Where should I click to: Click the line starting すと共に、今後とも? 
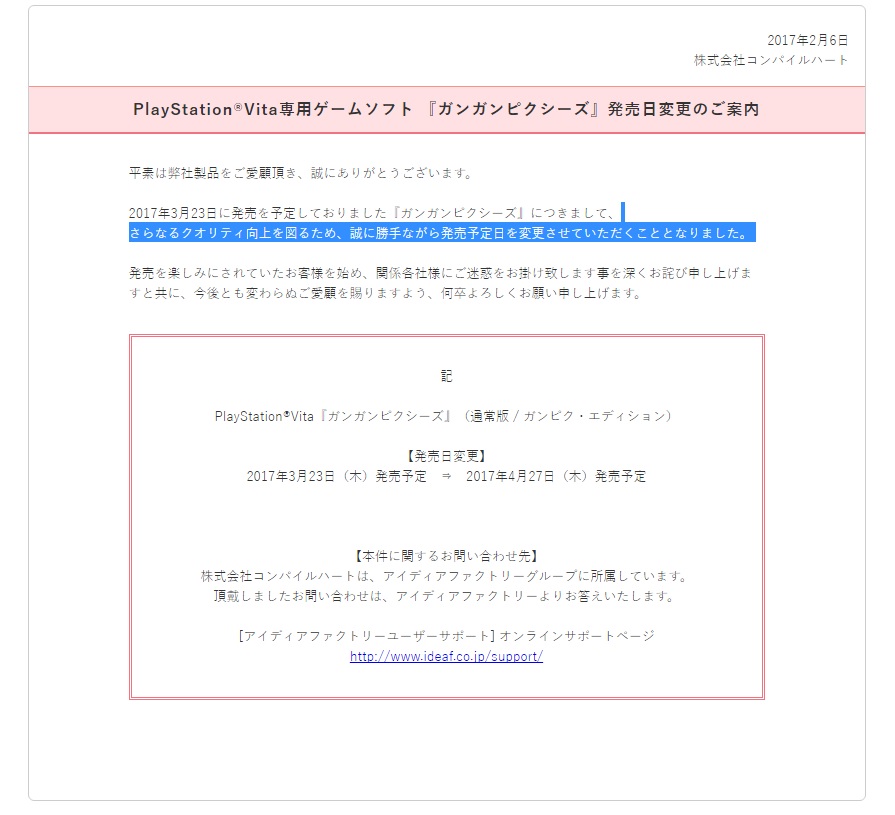tap(385, 293)
